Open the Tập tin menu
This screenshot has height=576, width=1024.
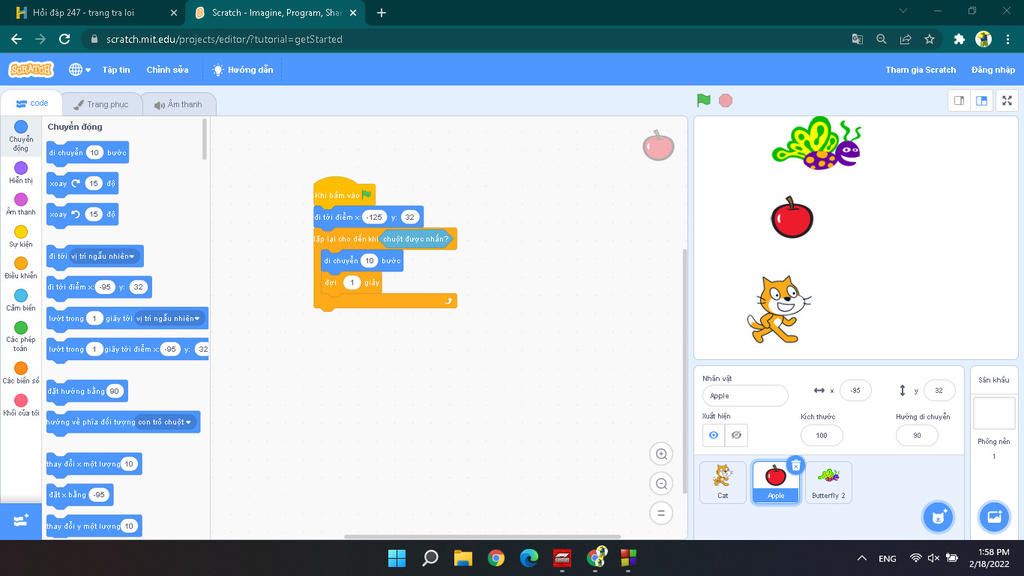(x=116, y=69)
